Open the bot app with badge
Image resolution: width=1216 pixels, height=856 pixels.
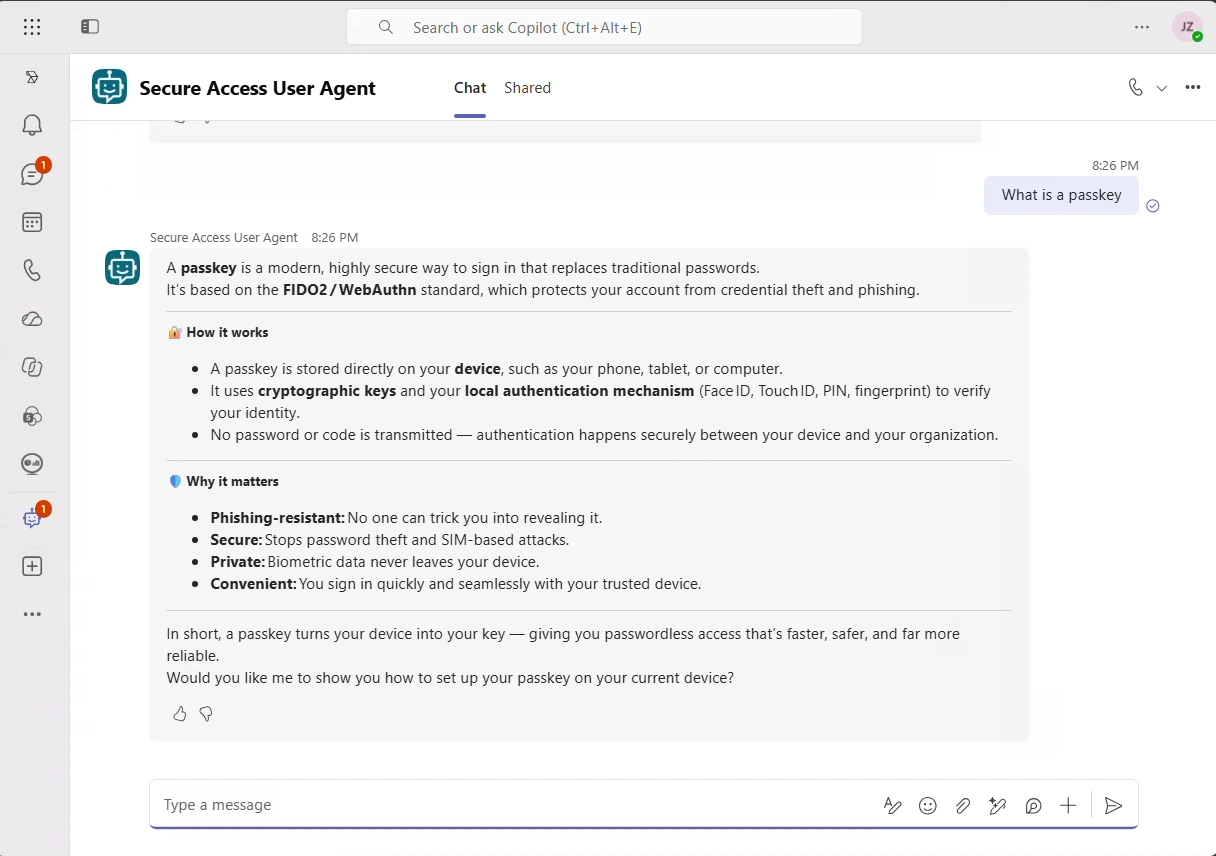(x=32, y=518)
